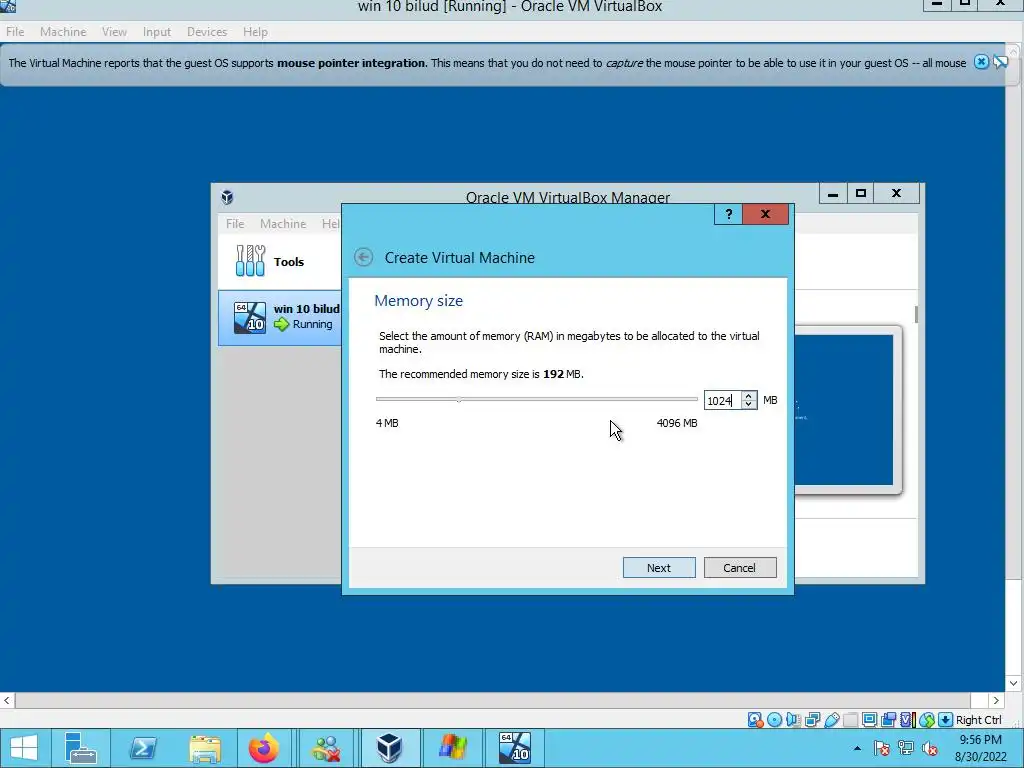Click Next in Create Virtual Machine wizard

coord(659,568)
